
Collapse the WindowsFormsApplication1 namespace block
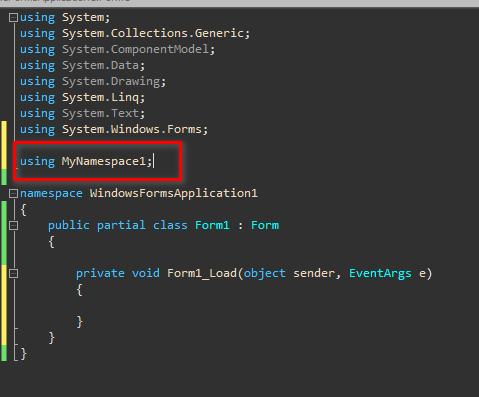click(x=13, y=193)
